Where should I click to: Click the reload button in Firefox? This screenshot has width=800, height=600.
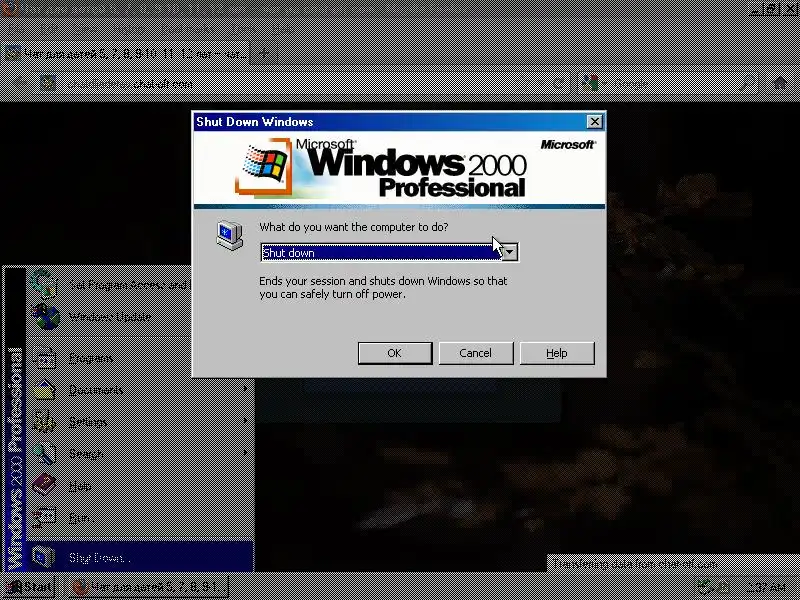558,83
